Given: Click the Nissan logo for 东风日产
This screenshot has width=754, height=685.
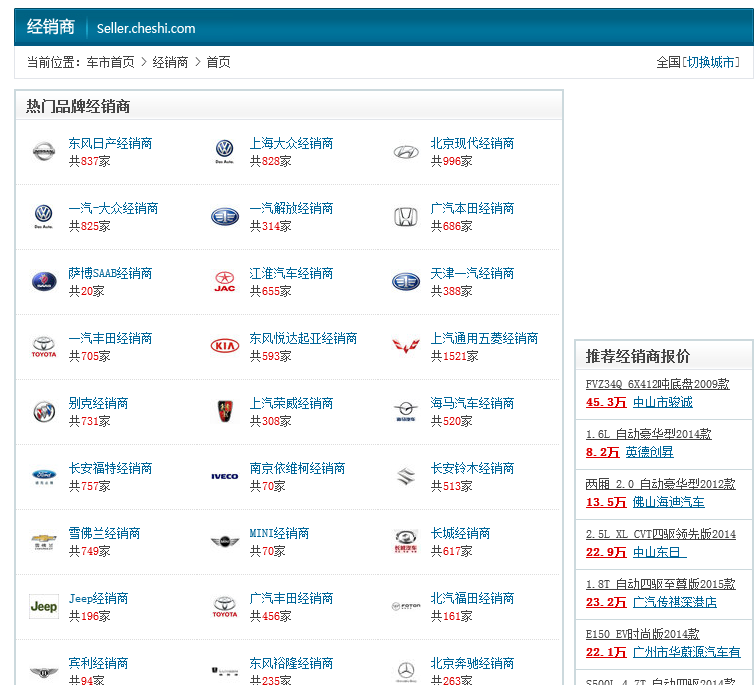Looking at the screenshot, I should 44,152.
